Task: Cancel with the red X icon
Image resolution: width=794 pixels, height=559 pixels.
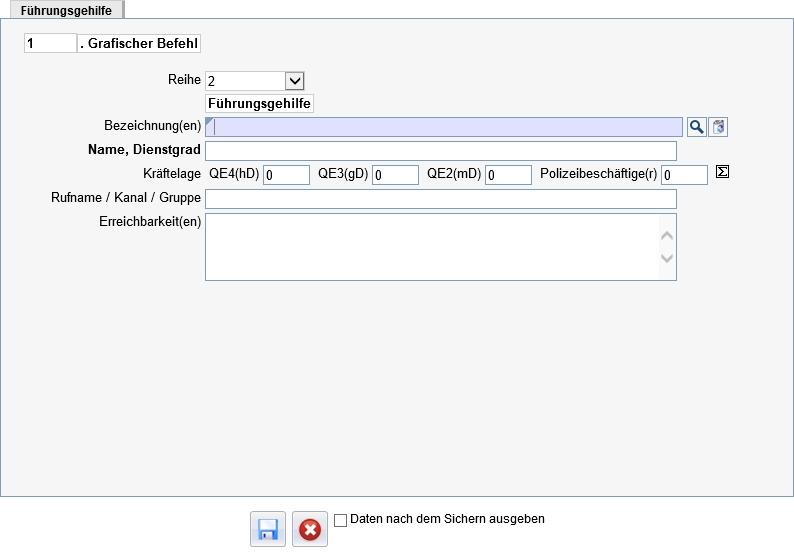Action: tap(310, 529)
